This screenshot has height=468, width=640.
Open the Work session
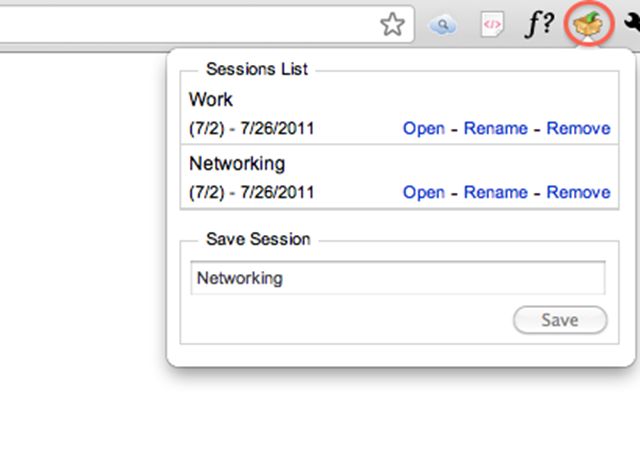coord(424,129)
